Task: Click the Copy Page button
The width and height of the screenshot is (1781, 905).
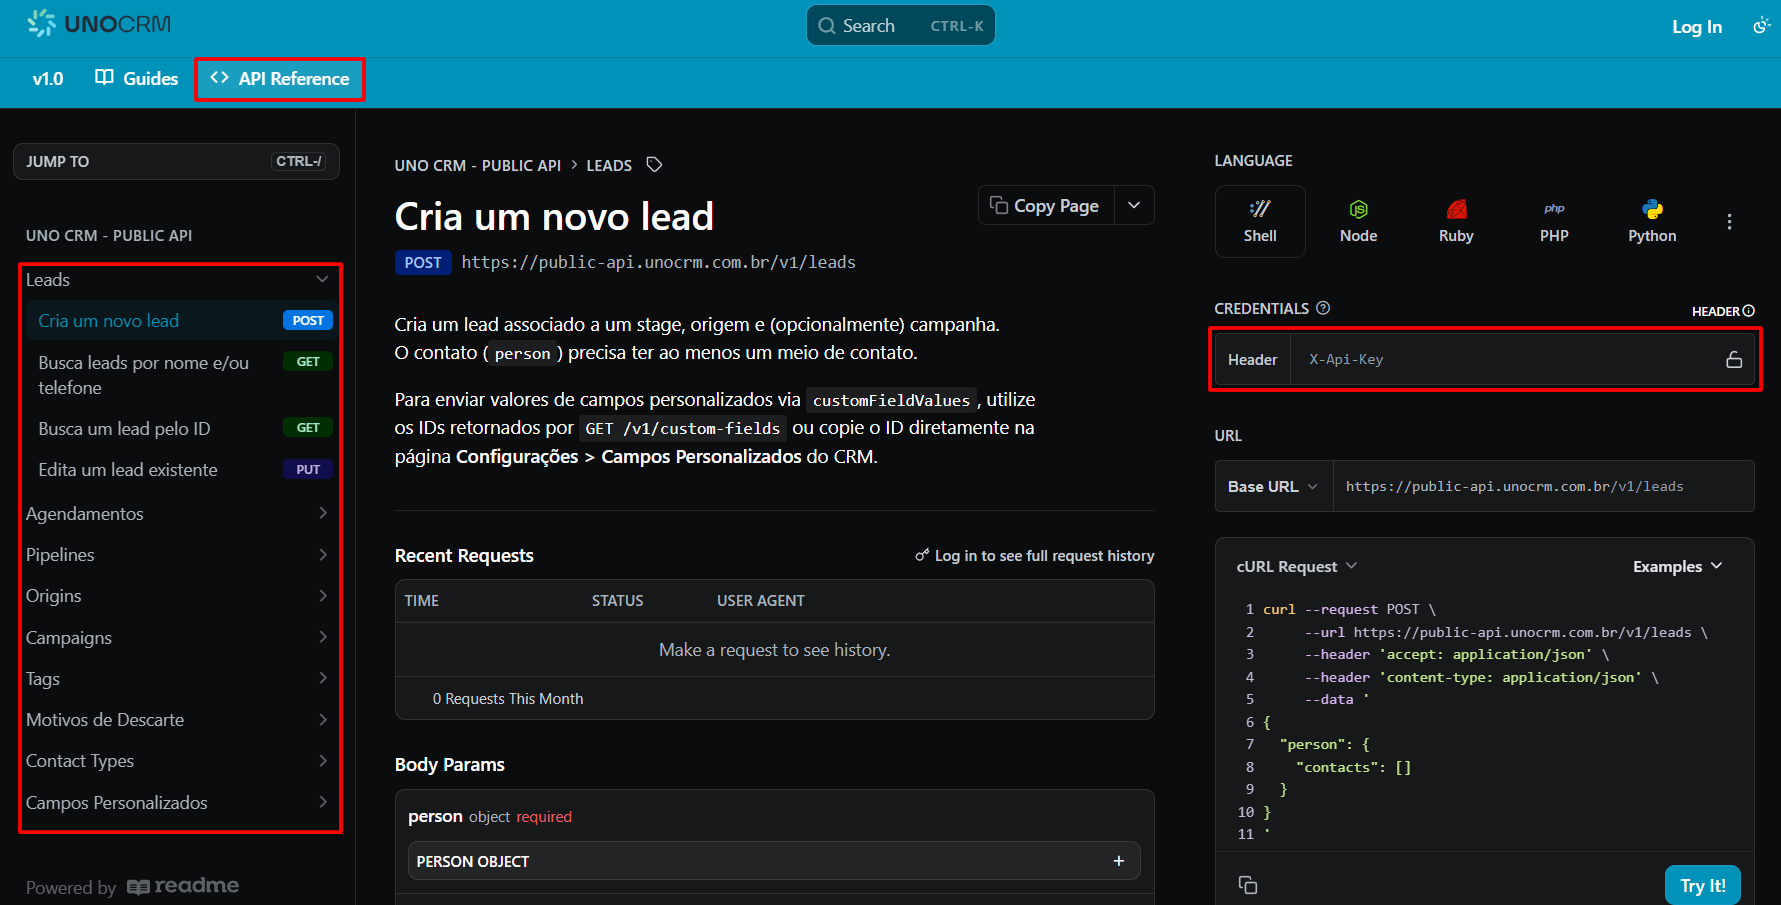Action: [1046, 205]
